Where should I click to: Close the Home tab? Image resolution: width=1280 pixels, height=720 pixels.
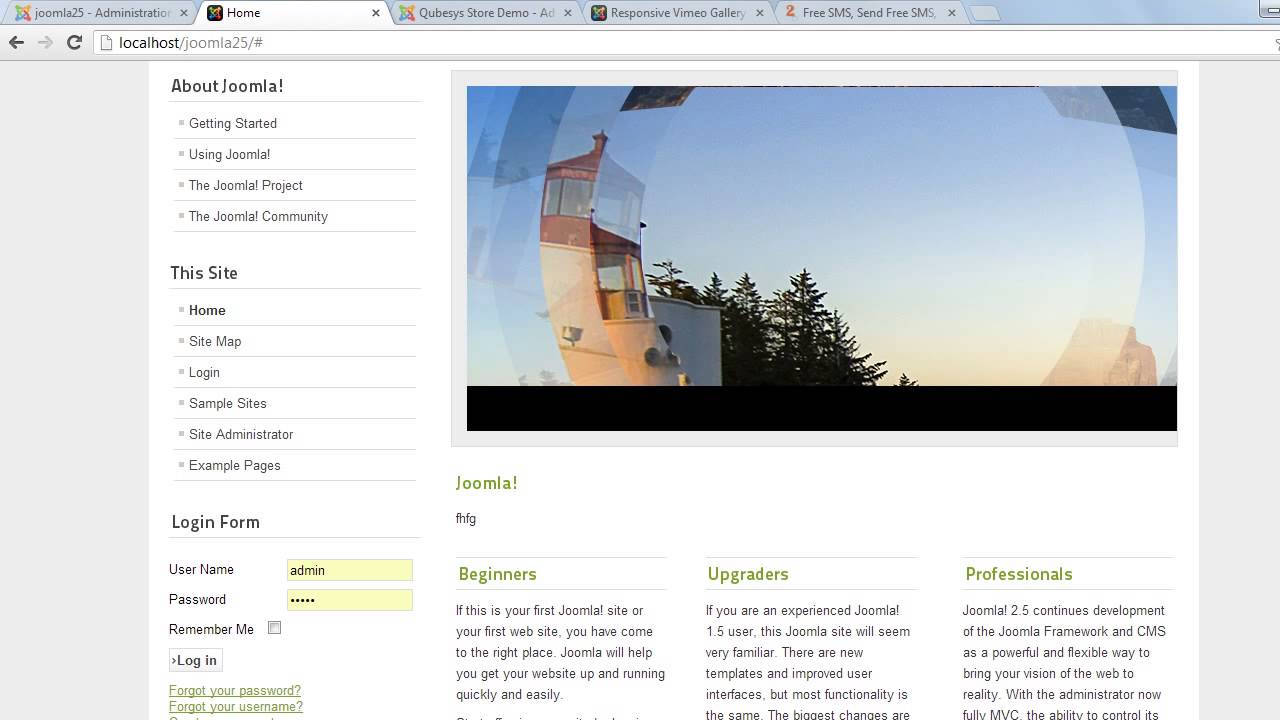pos(376,13)
